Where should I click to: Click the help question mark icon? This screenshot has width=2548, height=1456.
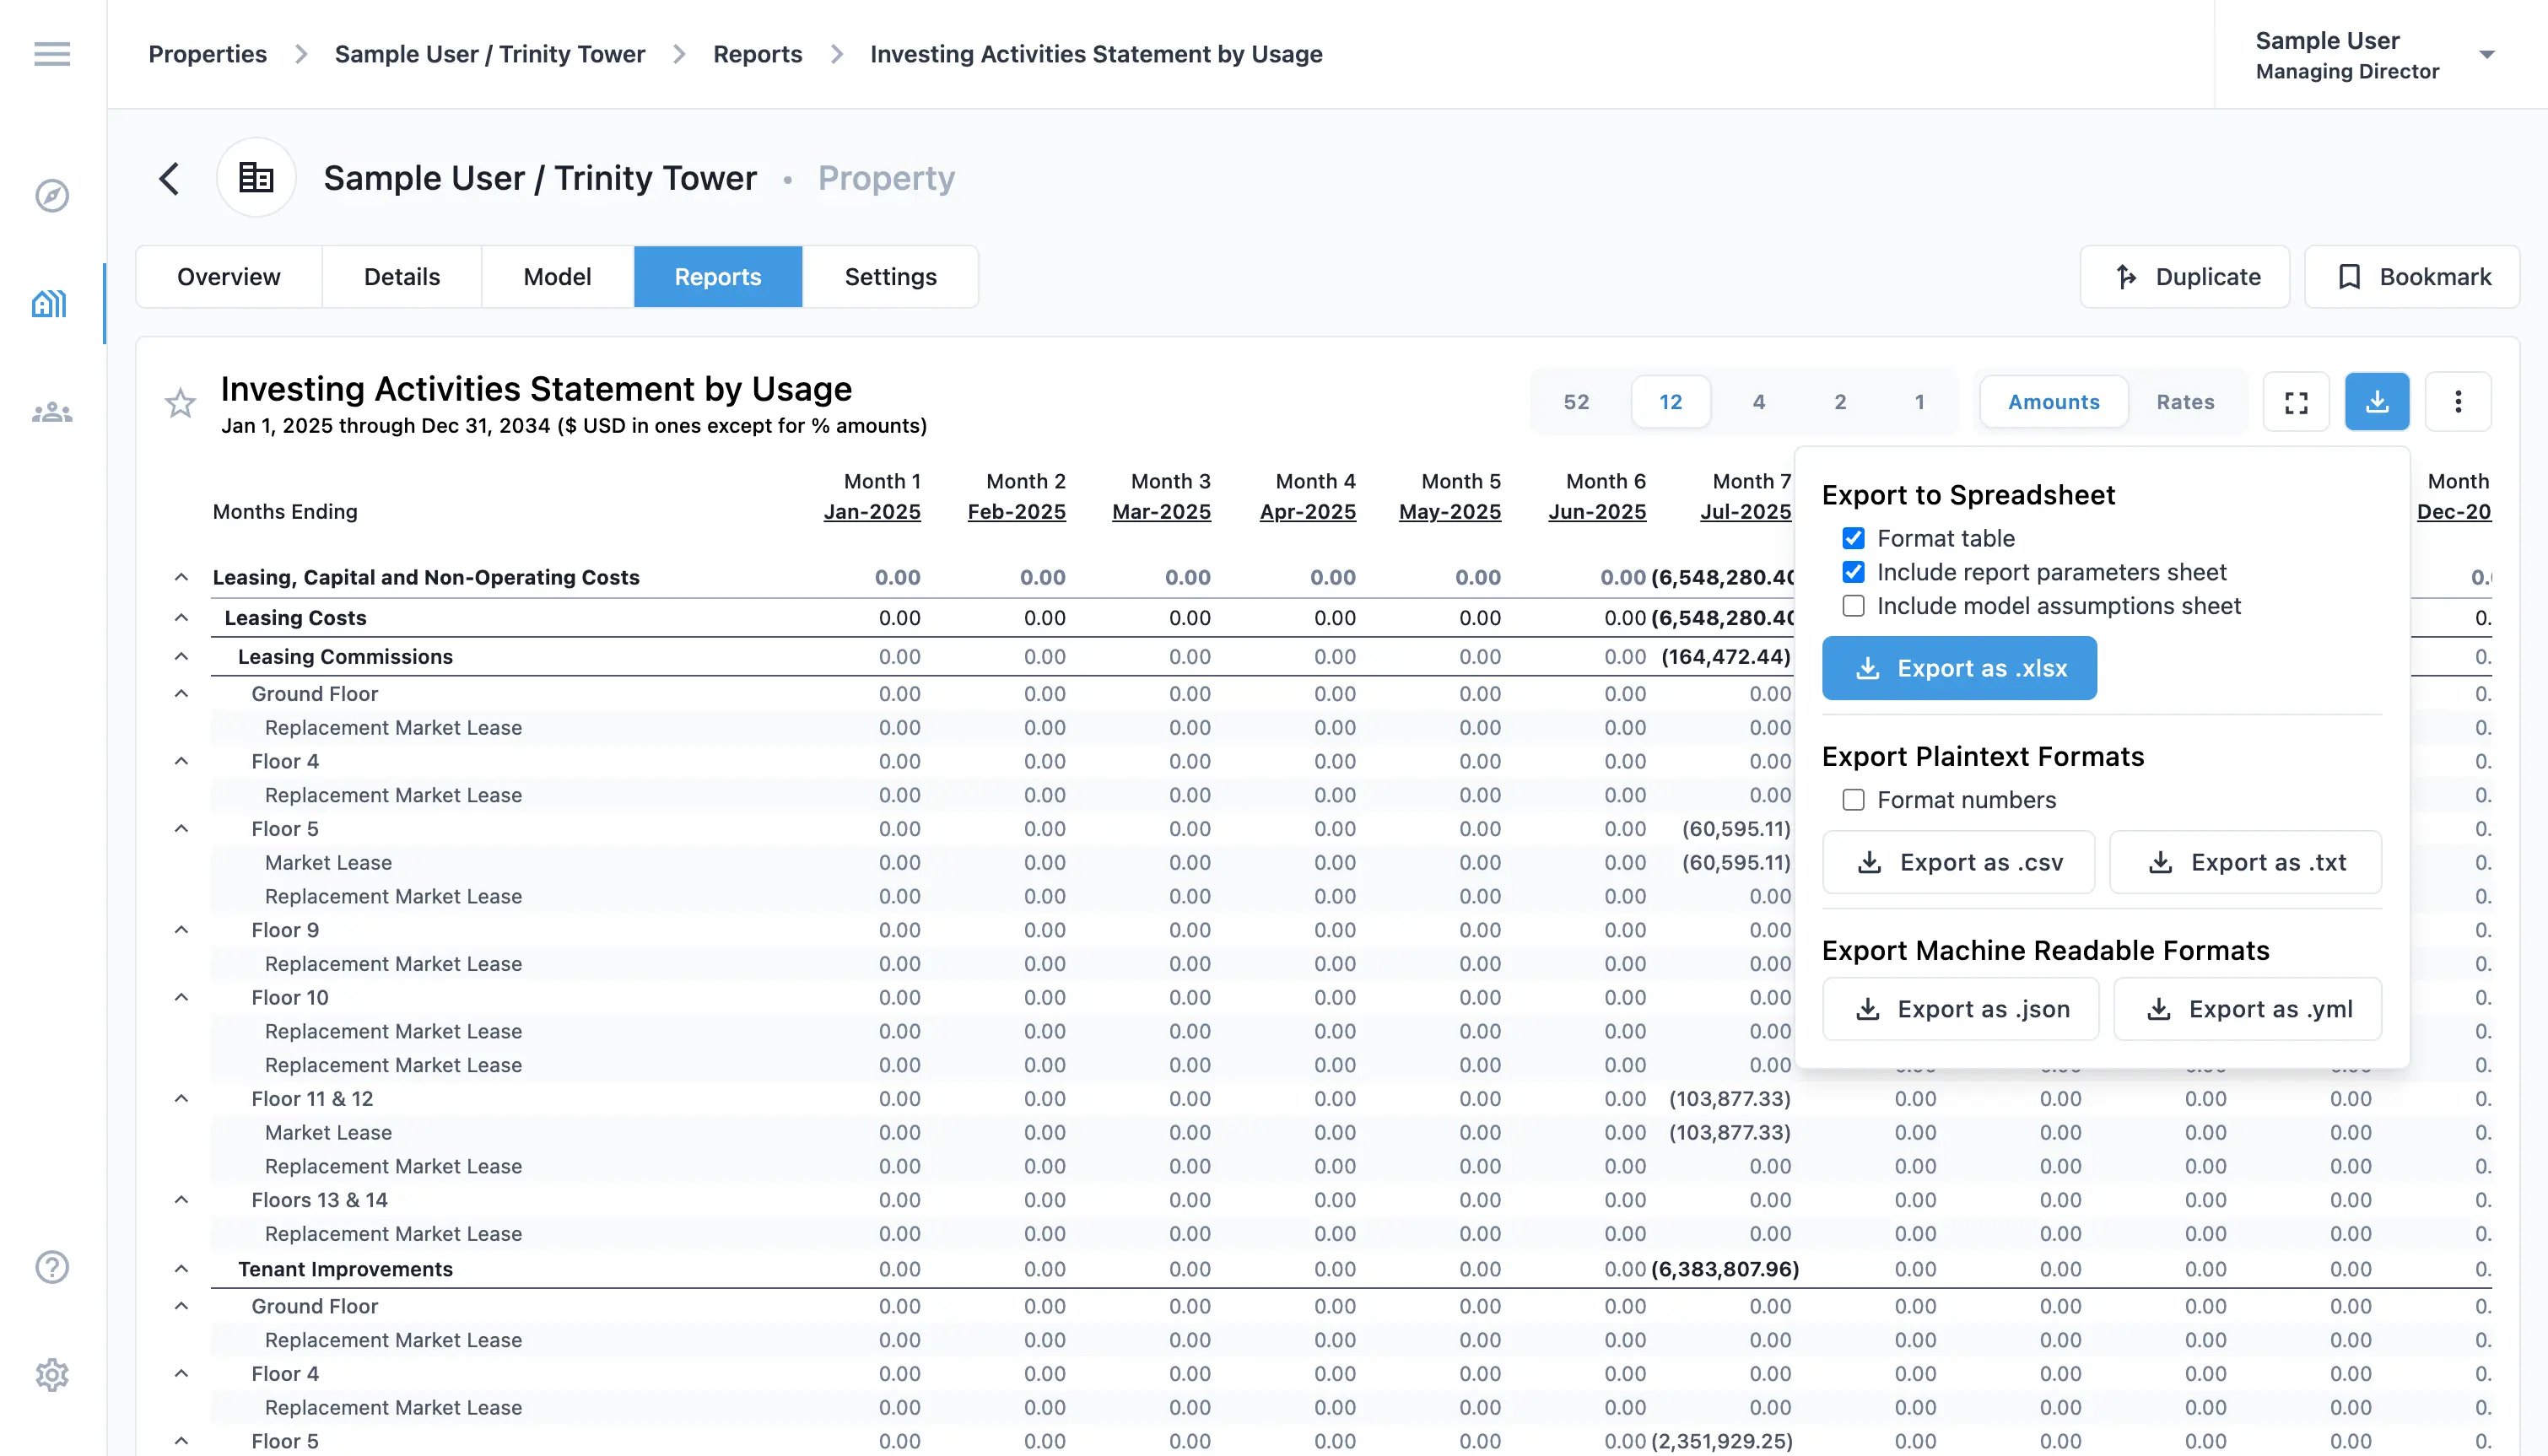pos(52,1267)
